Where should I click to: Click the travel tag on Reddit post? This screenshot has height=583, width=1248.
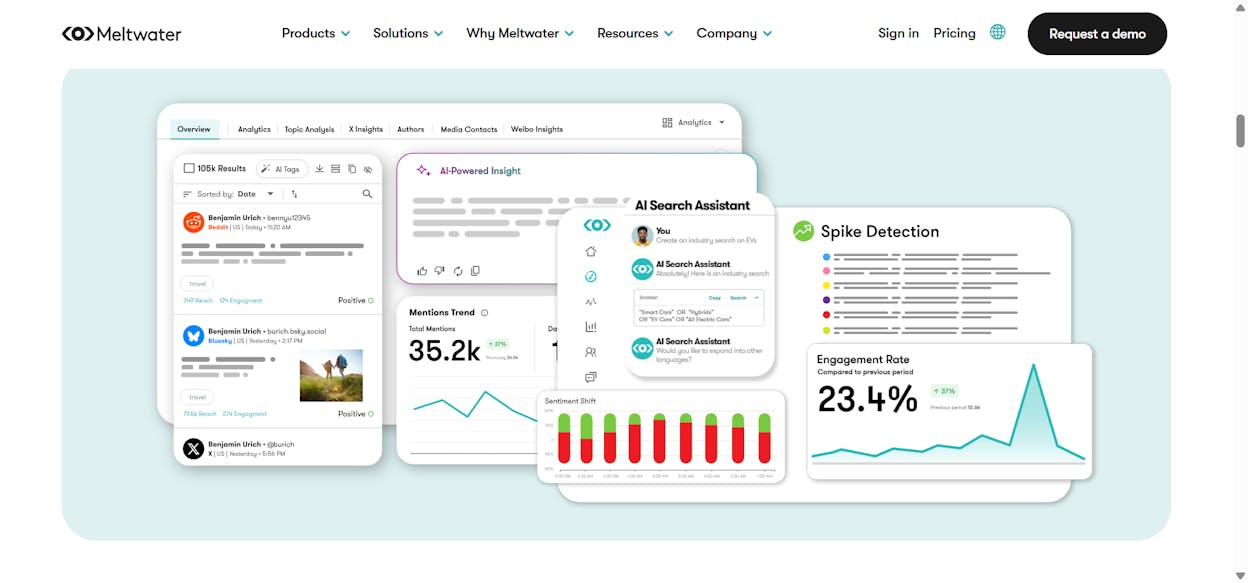coord(198,284)
